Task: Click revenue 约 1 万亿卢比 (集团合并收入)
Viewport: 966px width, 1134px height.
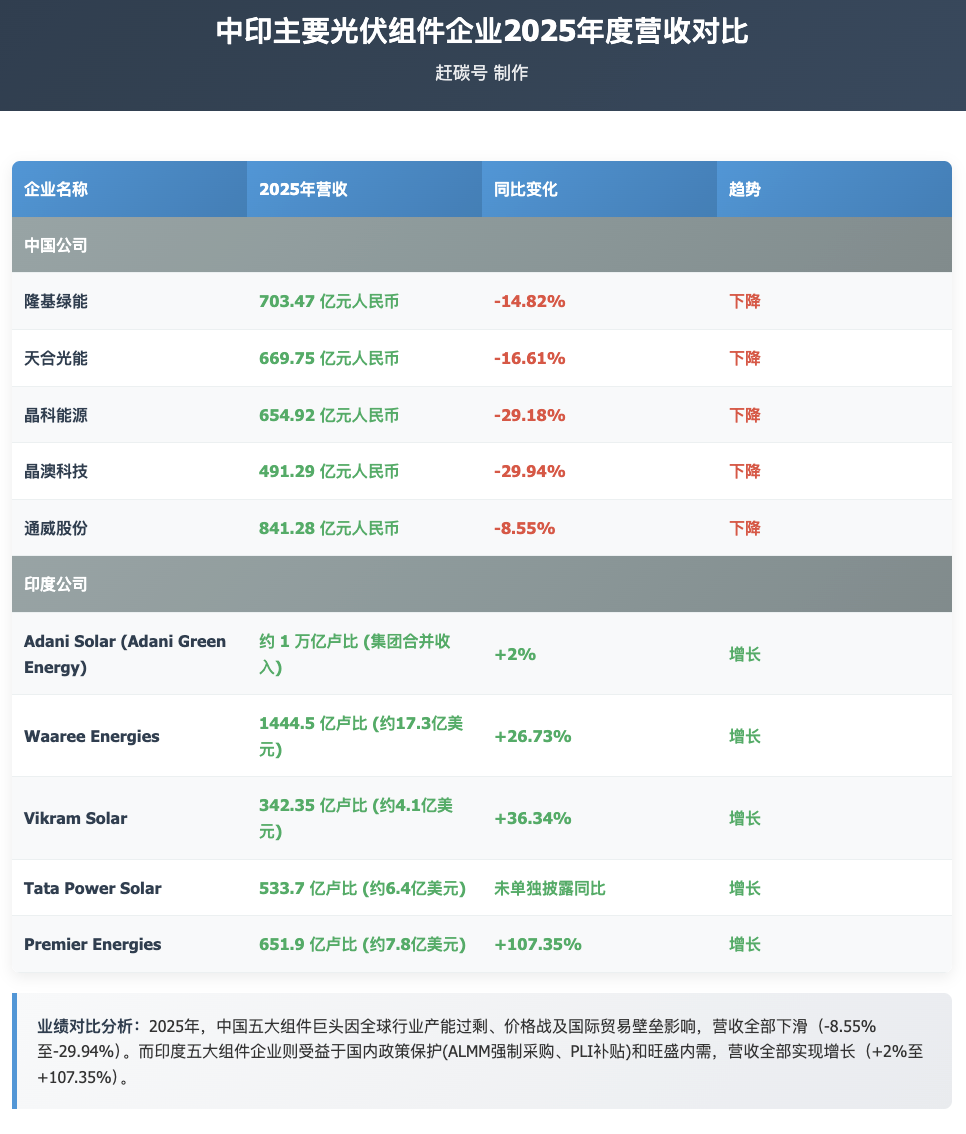Action: (x=355, y=655)
